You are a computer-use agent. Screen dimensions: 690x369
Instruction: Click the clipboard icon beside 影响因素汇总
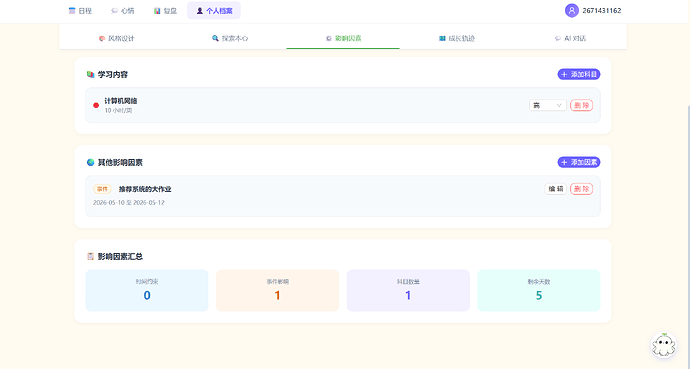pos(91,256)
